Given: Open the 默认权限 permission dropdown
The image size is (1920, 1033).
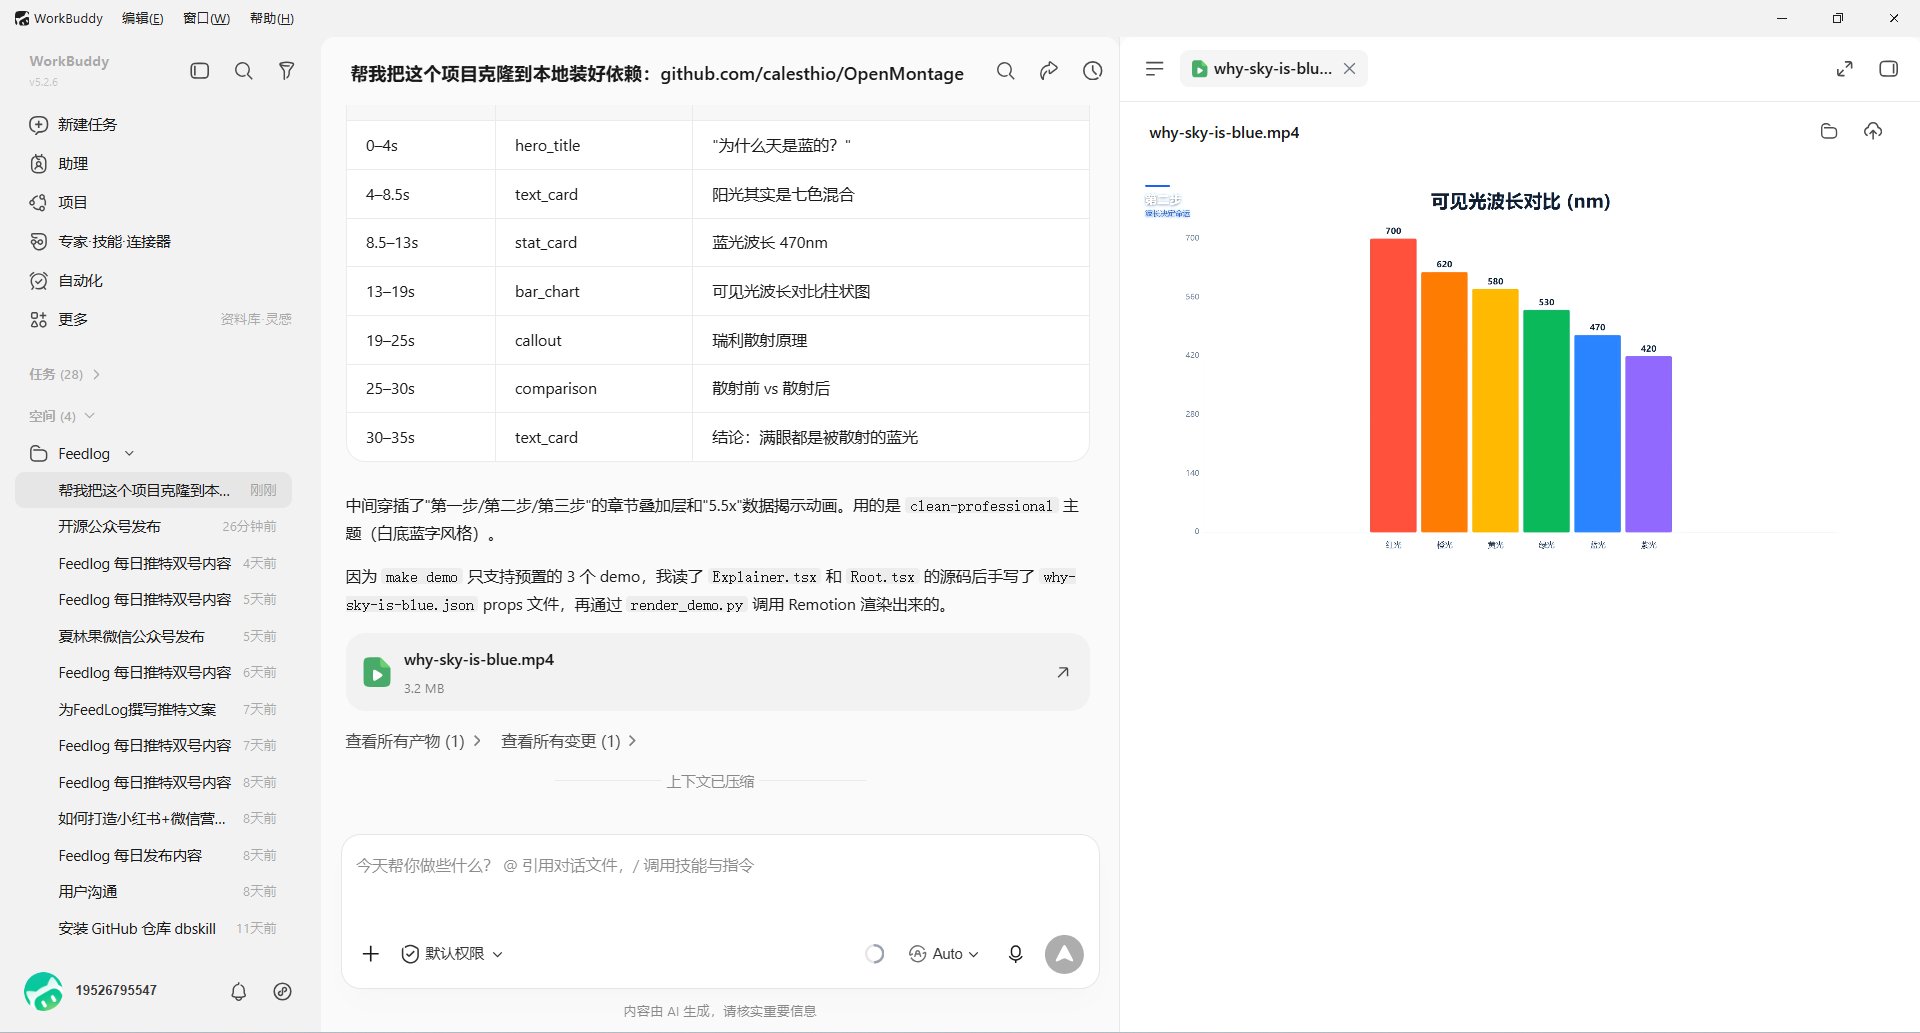Looking at the screenshot, I should (x=452, y=954).
